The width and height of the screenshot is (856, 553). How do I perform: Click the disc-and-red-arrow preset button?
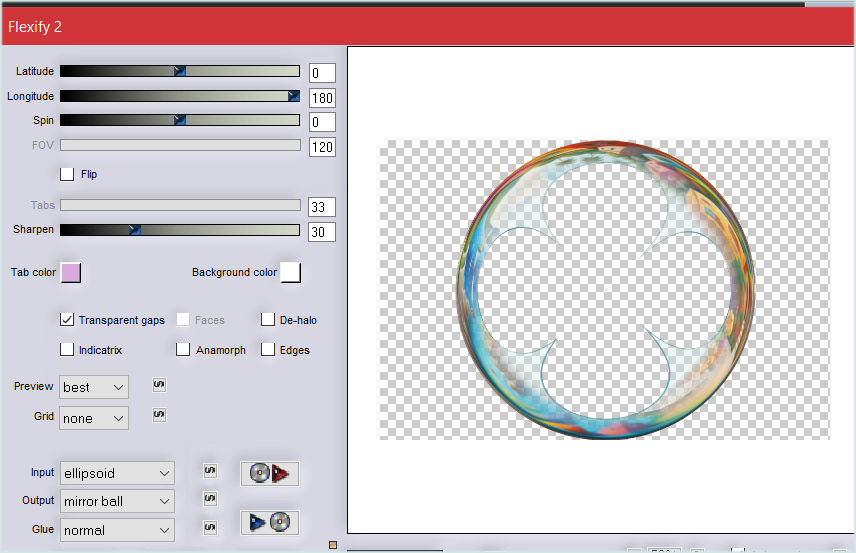(270, 473)
